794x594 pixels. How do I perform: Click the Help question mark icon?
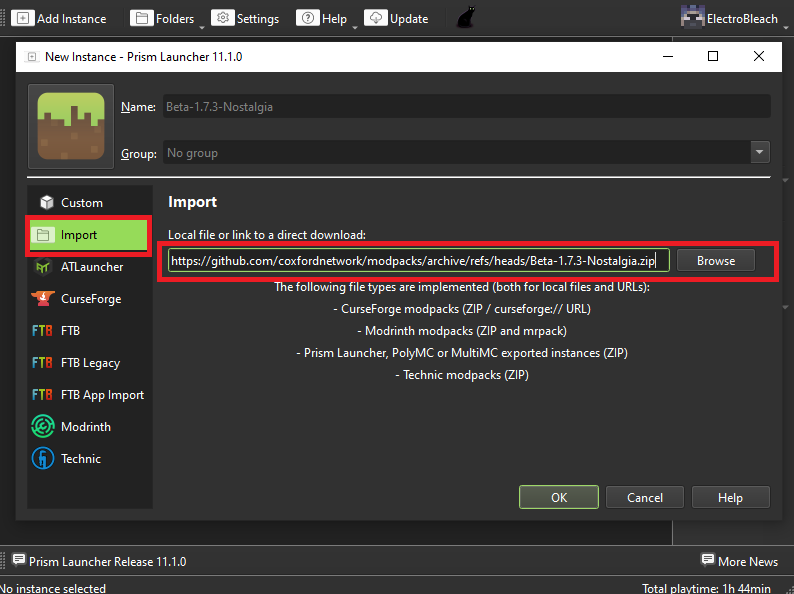pyautogui.click(x=307, y=18)
